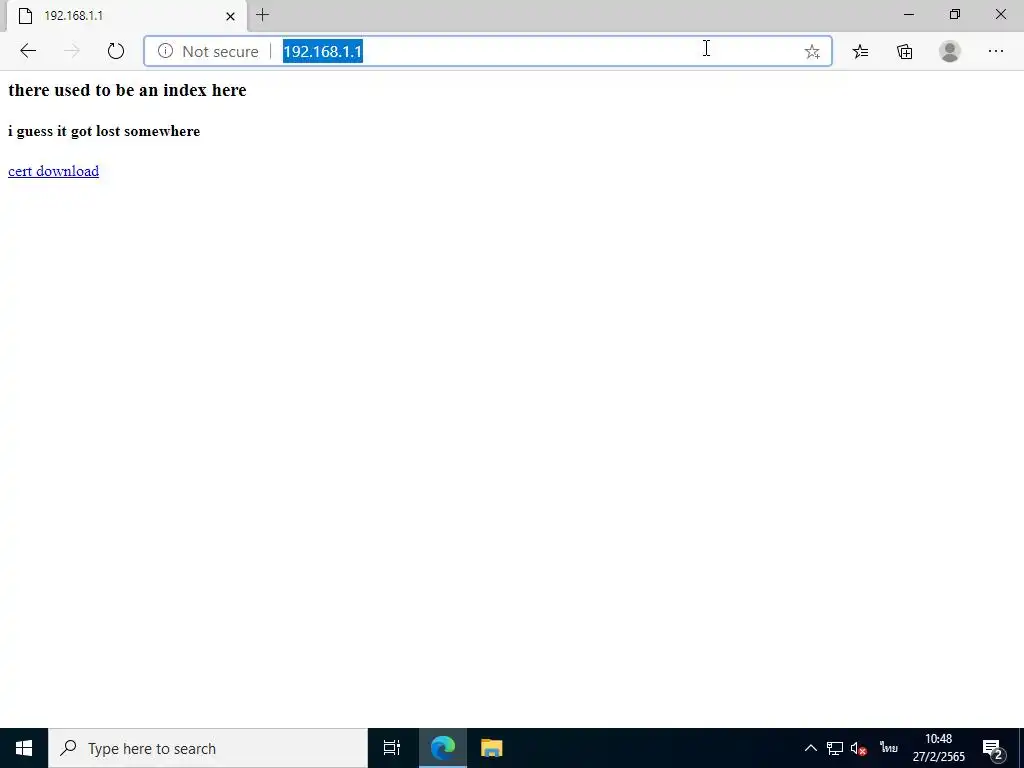The width and height of the screenshot is (1024, 768).
Task: Open the Windows Start menu
Action: (x=24, y=748)
